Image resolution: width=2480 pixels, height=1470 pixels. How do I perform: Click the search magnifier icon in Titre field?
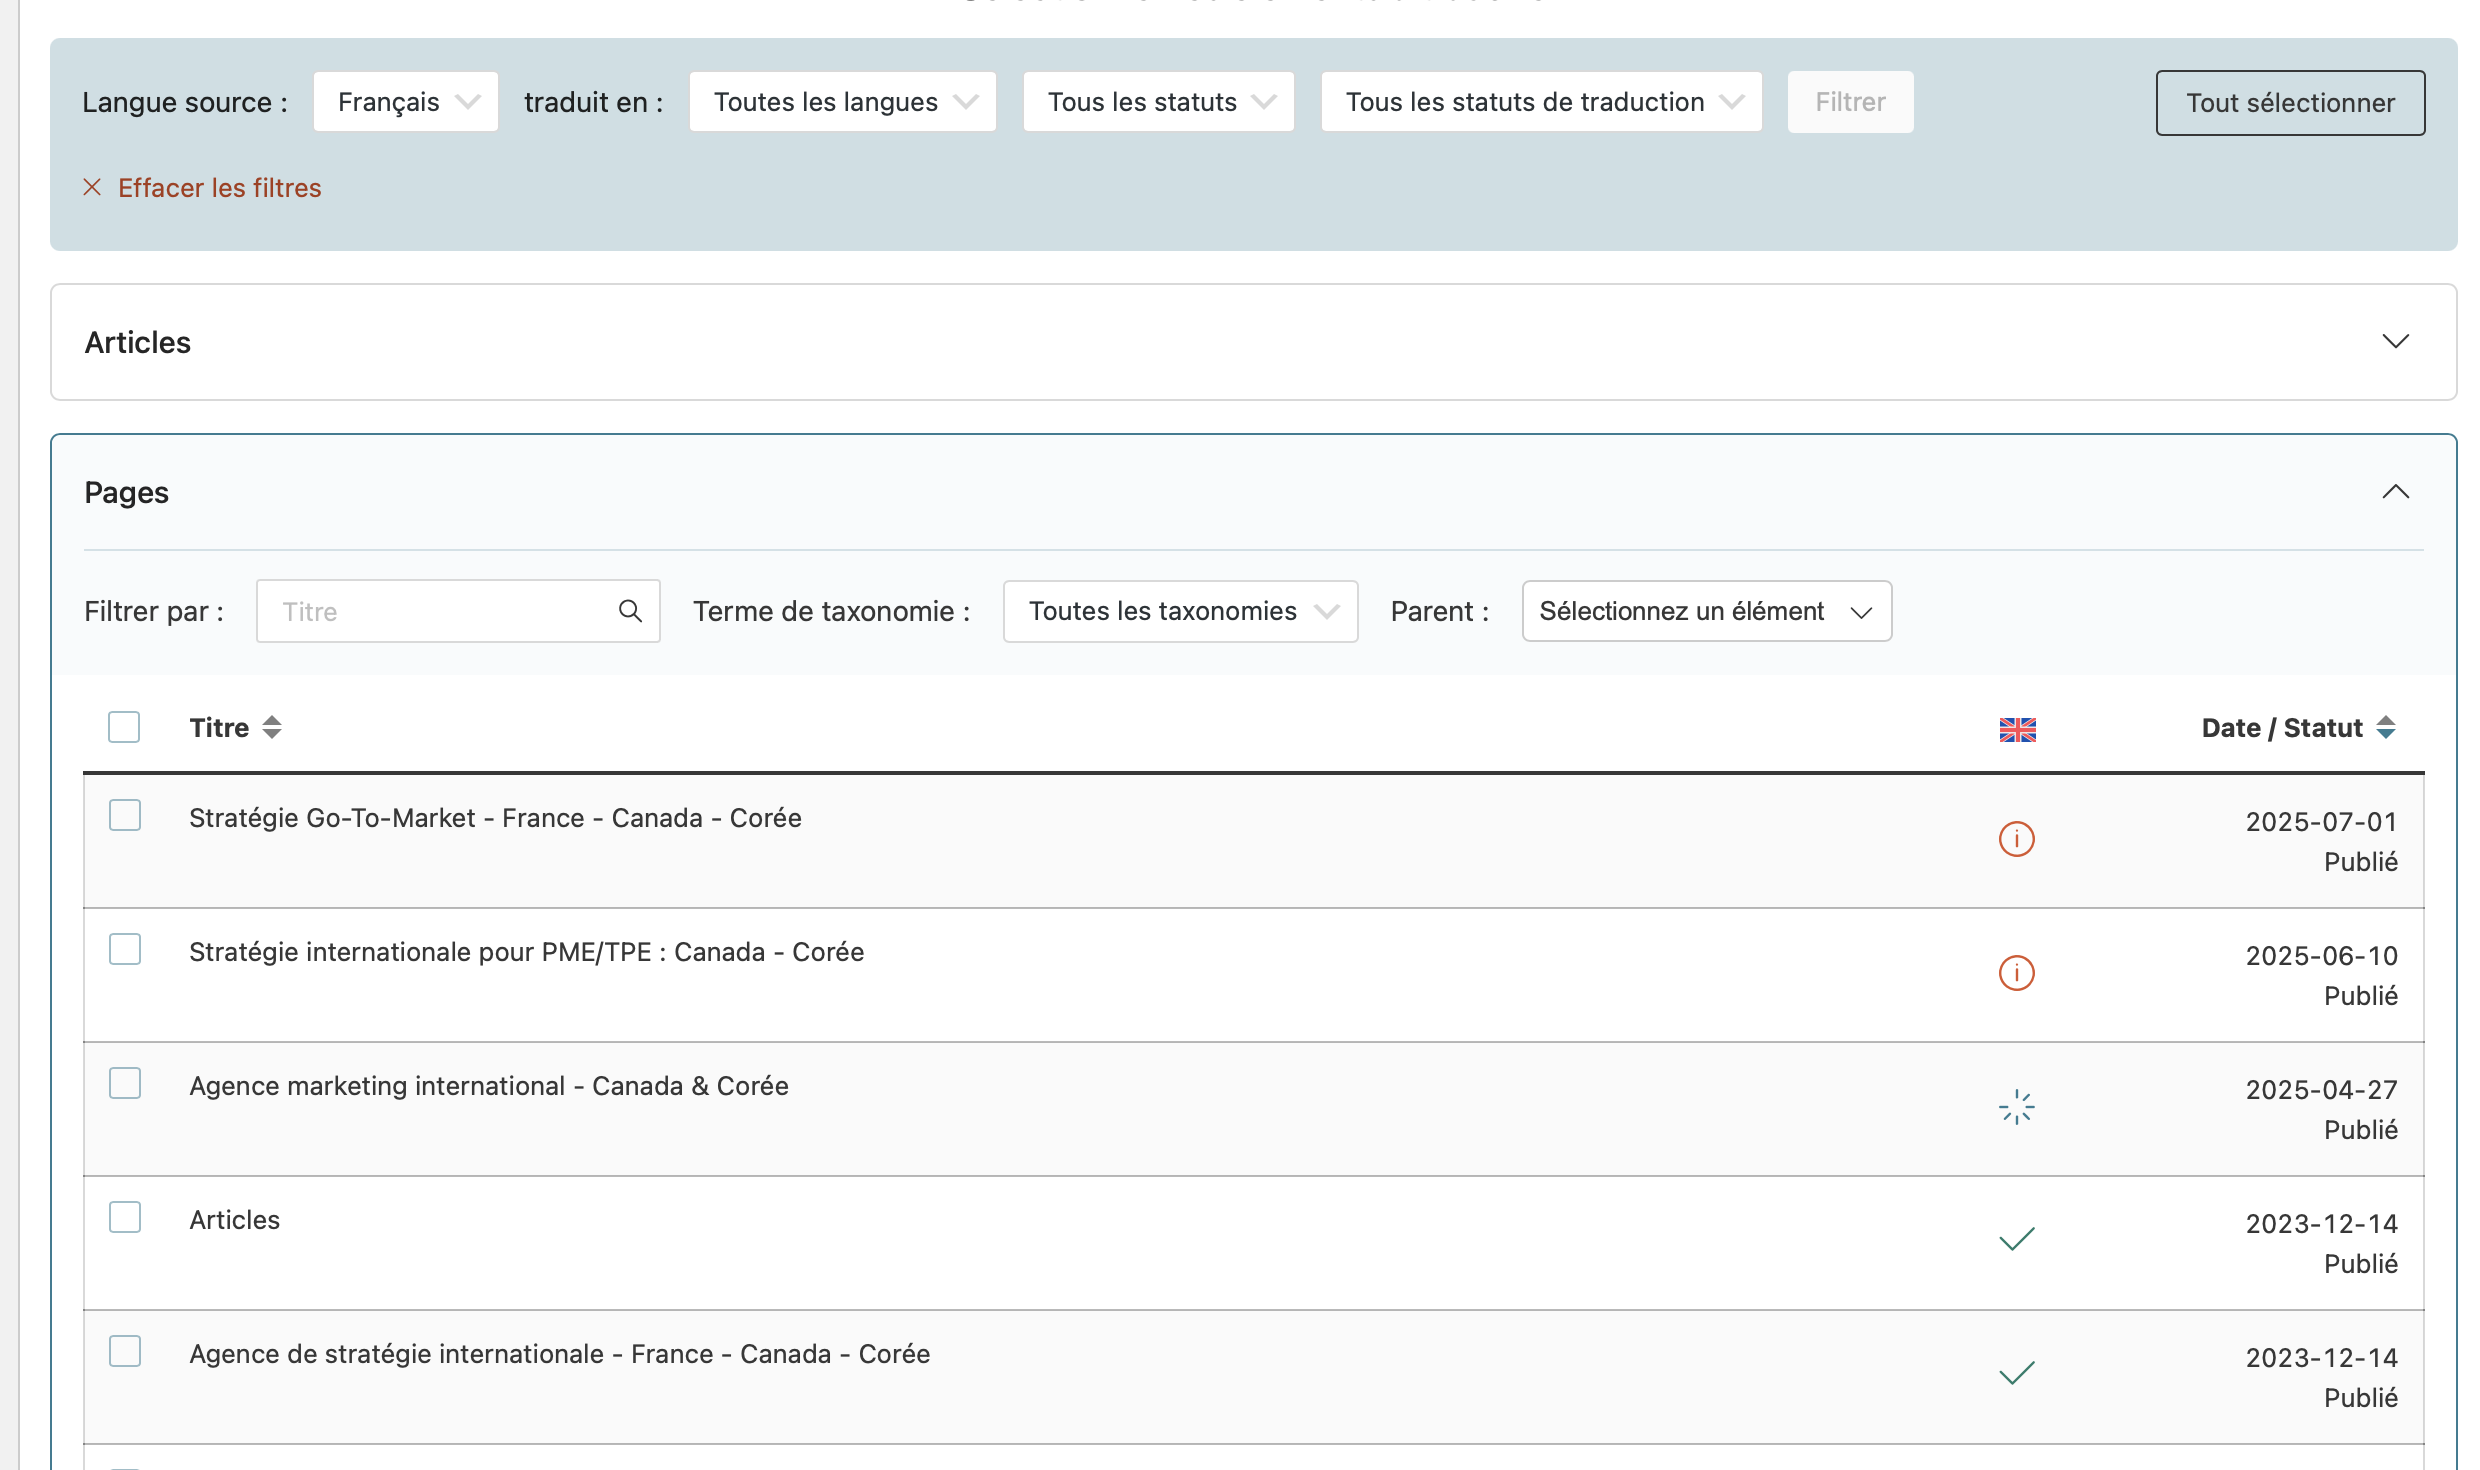630,611
